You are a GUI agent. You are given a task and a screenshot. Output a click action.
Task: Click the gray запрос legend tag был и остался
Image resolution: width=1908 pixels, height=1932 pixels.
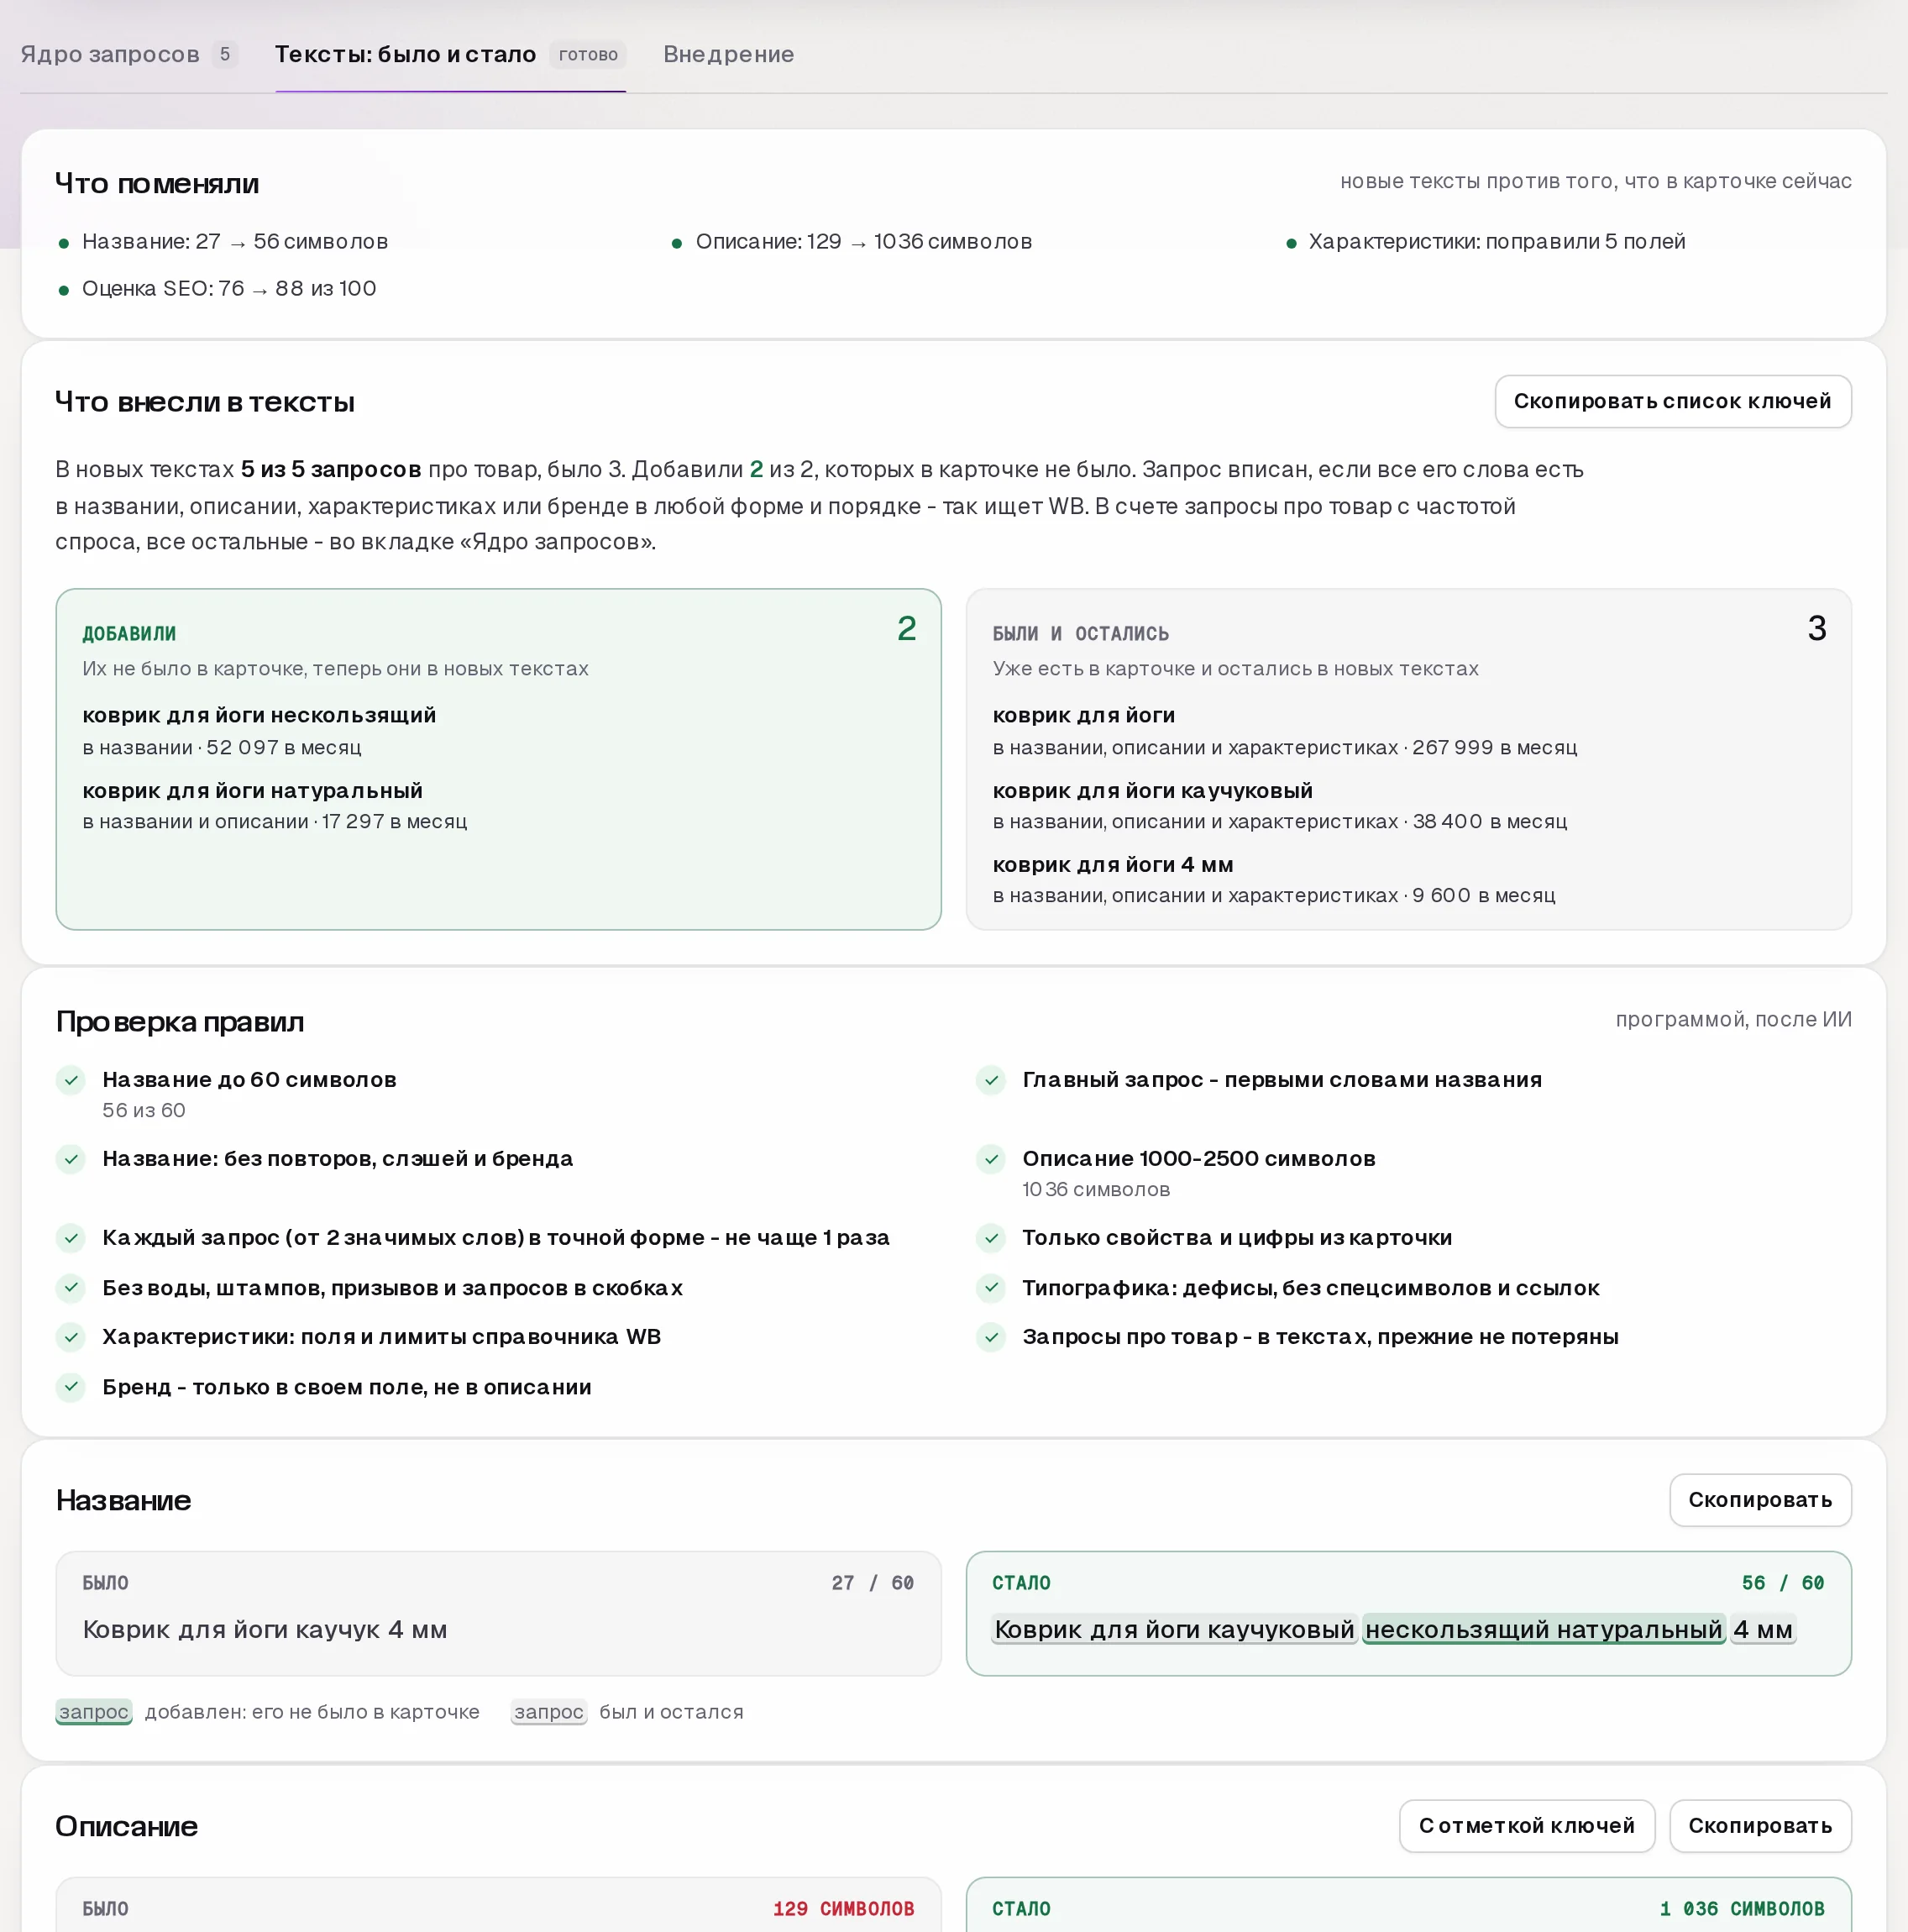click(x=549, y=1712)
